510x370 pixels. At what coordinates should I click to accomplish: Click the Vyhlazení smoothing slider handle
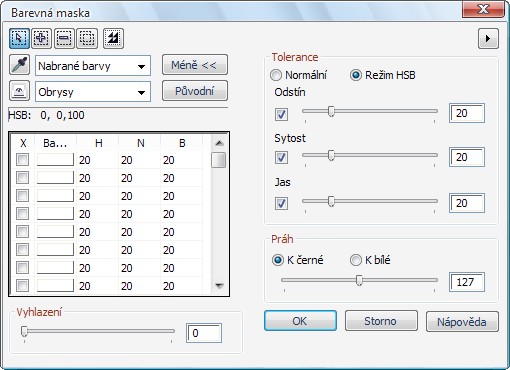24,331
